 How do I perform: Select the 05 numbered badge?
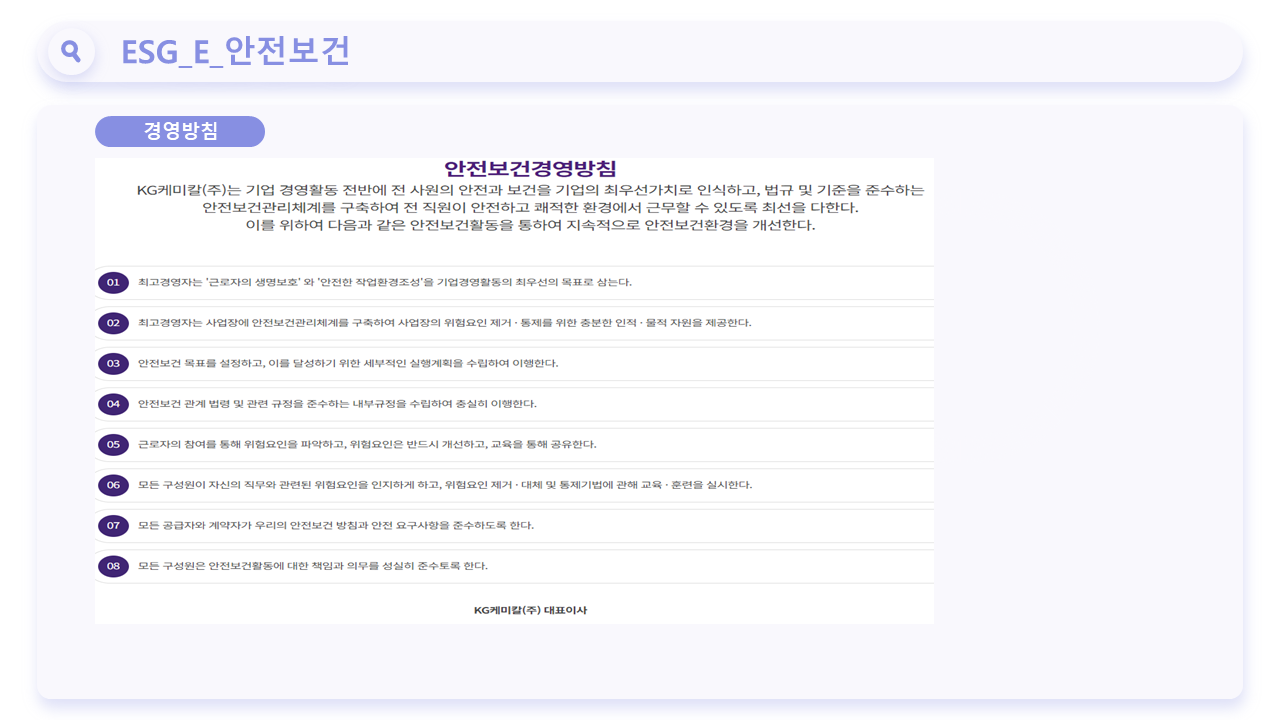coord(113,444)
